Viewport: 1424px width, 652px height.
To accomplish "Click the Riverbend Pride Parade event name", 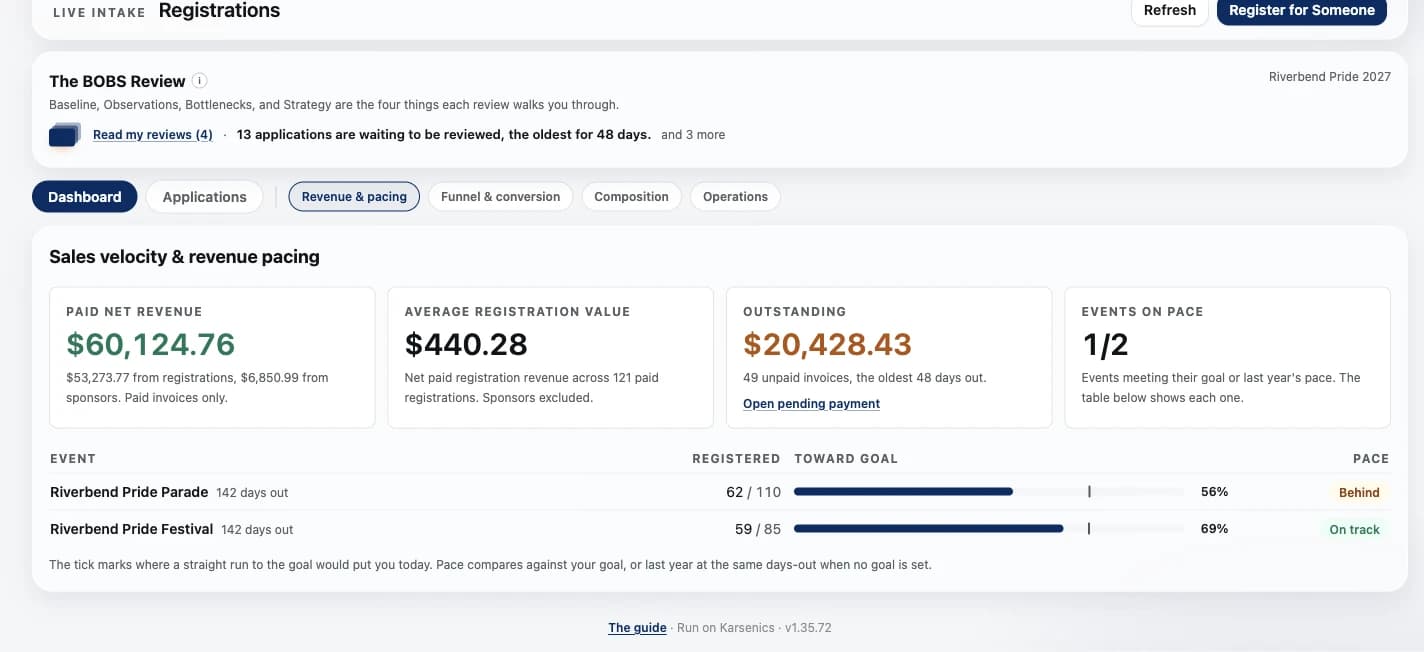I will [129, 492].
